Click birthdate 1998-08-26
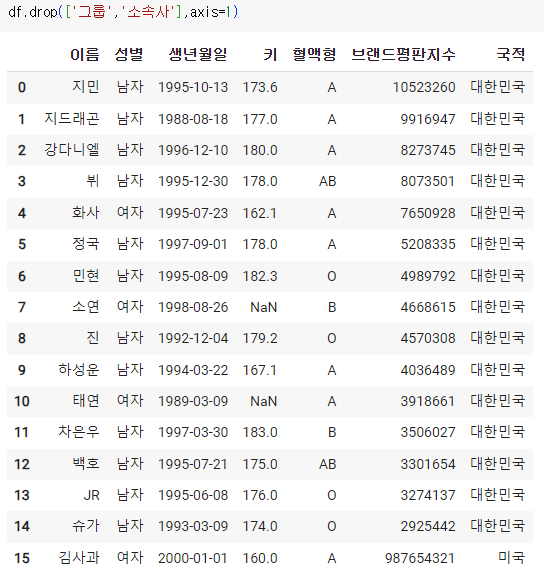The width and height of the screenshot is (544, 580). point(193,307)
